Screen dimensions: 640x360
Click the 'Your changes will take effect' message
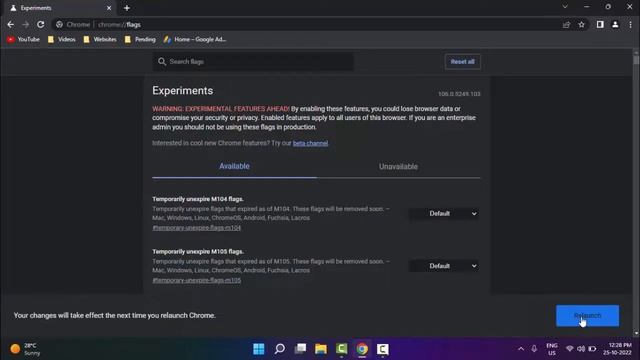114,316
